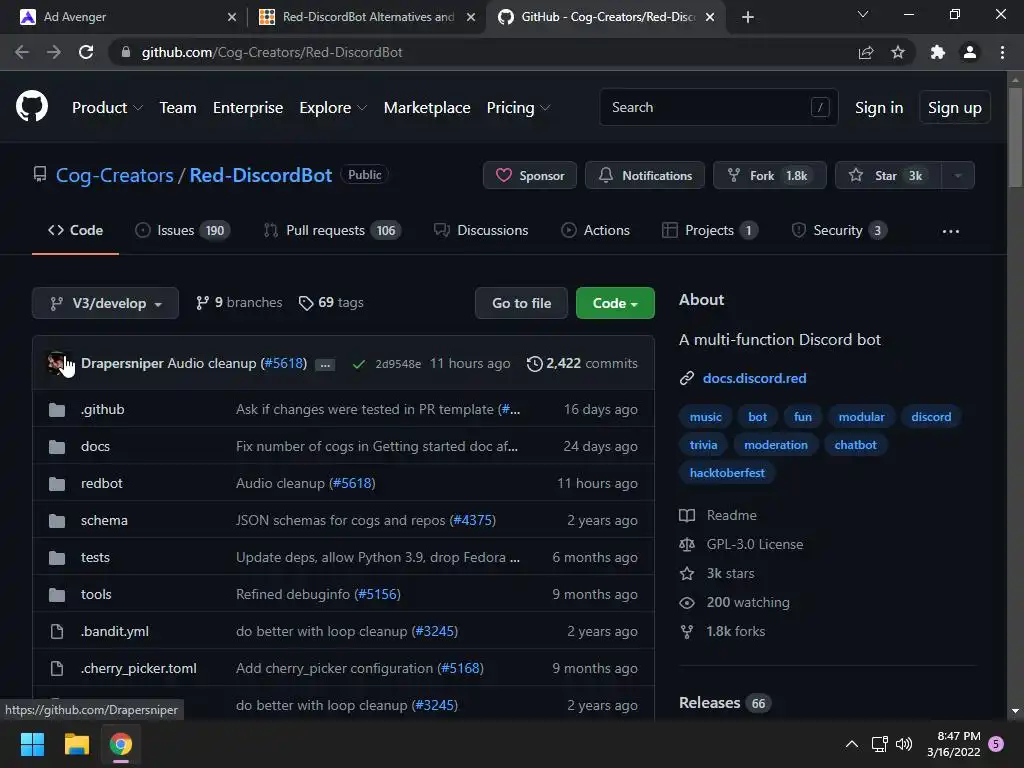Screen dimensions: 1024x768
Task: Open new browser tab with plus icon
Action: [748, 17]
